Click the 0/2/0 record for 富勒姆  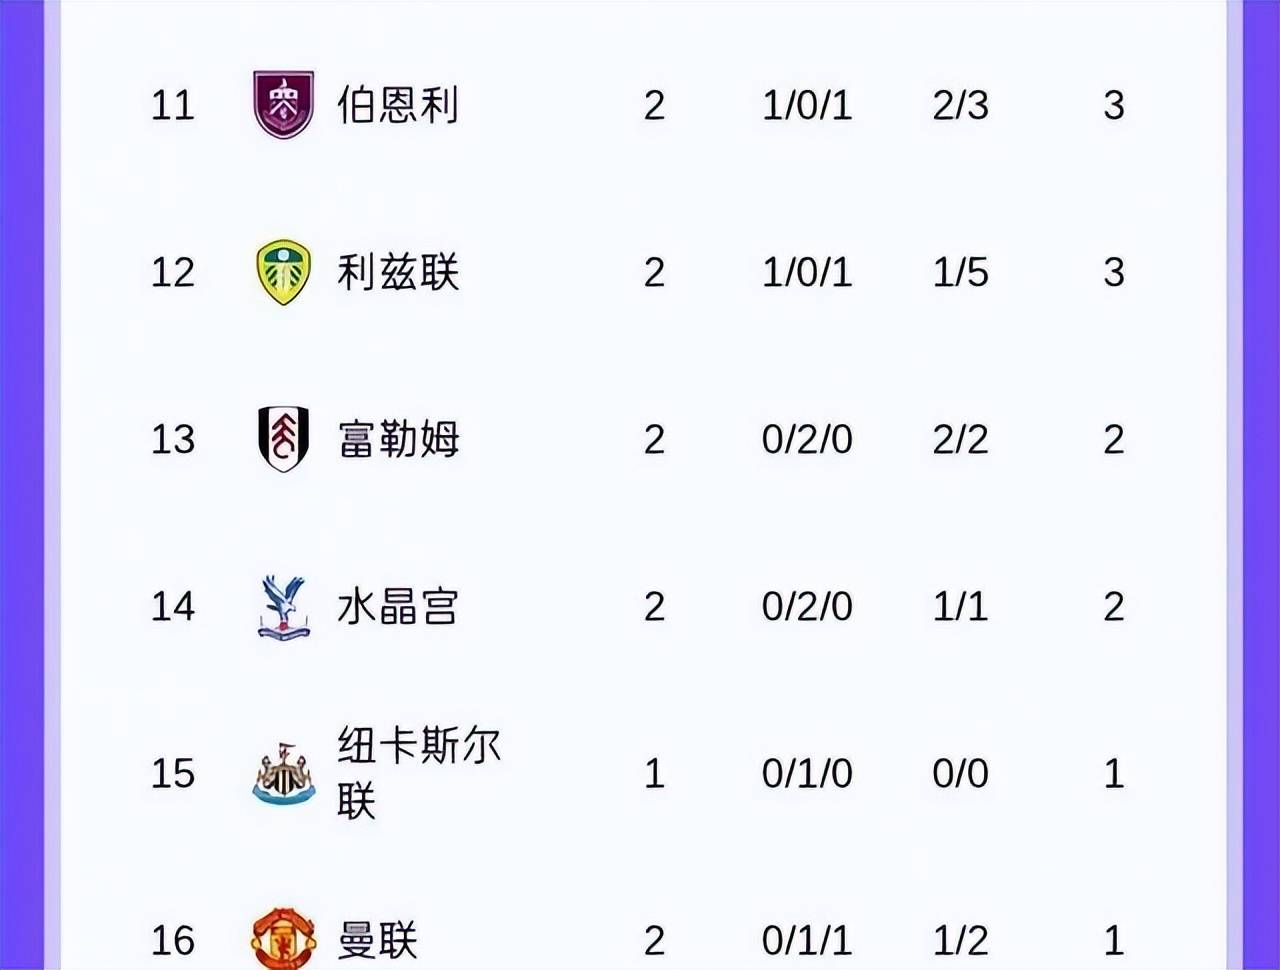[807, 440]
